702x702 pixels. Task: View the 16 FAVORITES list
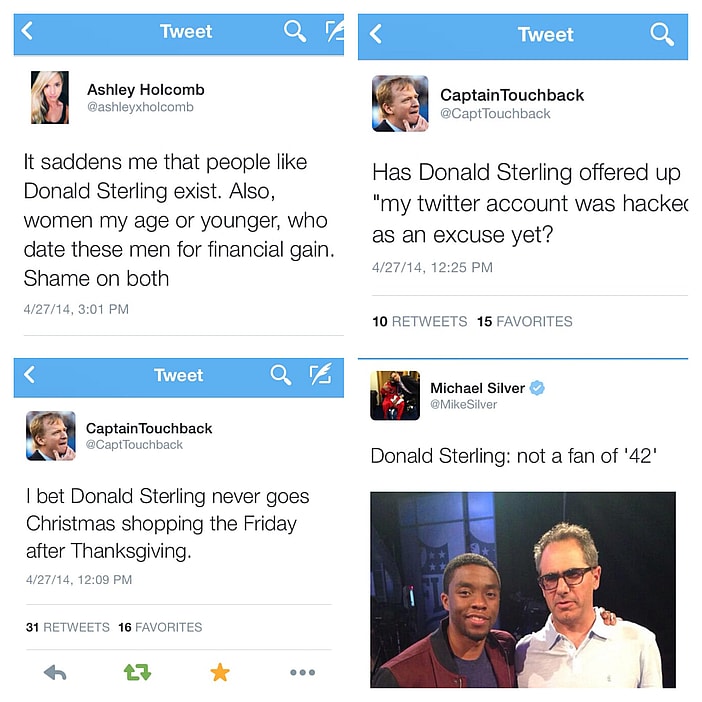[x=160, y=627]
